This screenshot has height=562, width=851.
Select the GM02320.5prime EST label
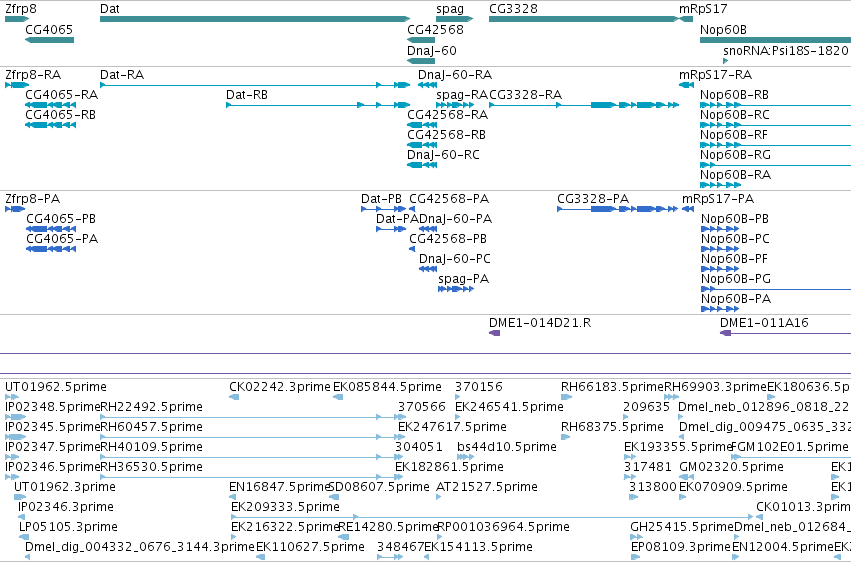coord(731,468)
